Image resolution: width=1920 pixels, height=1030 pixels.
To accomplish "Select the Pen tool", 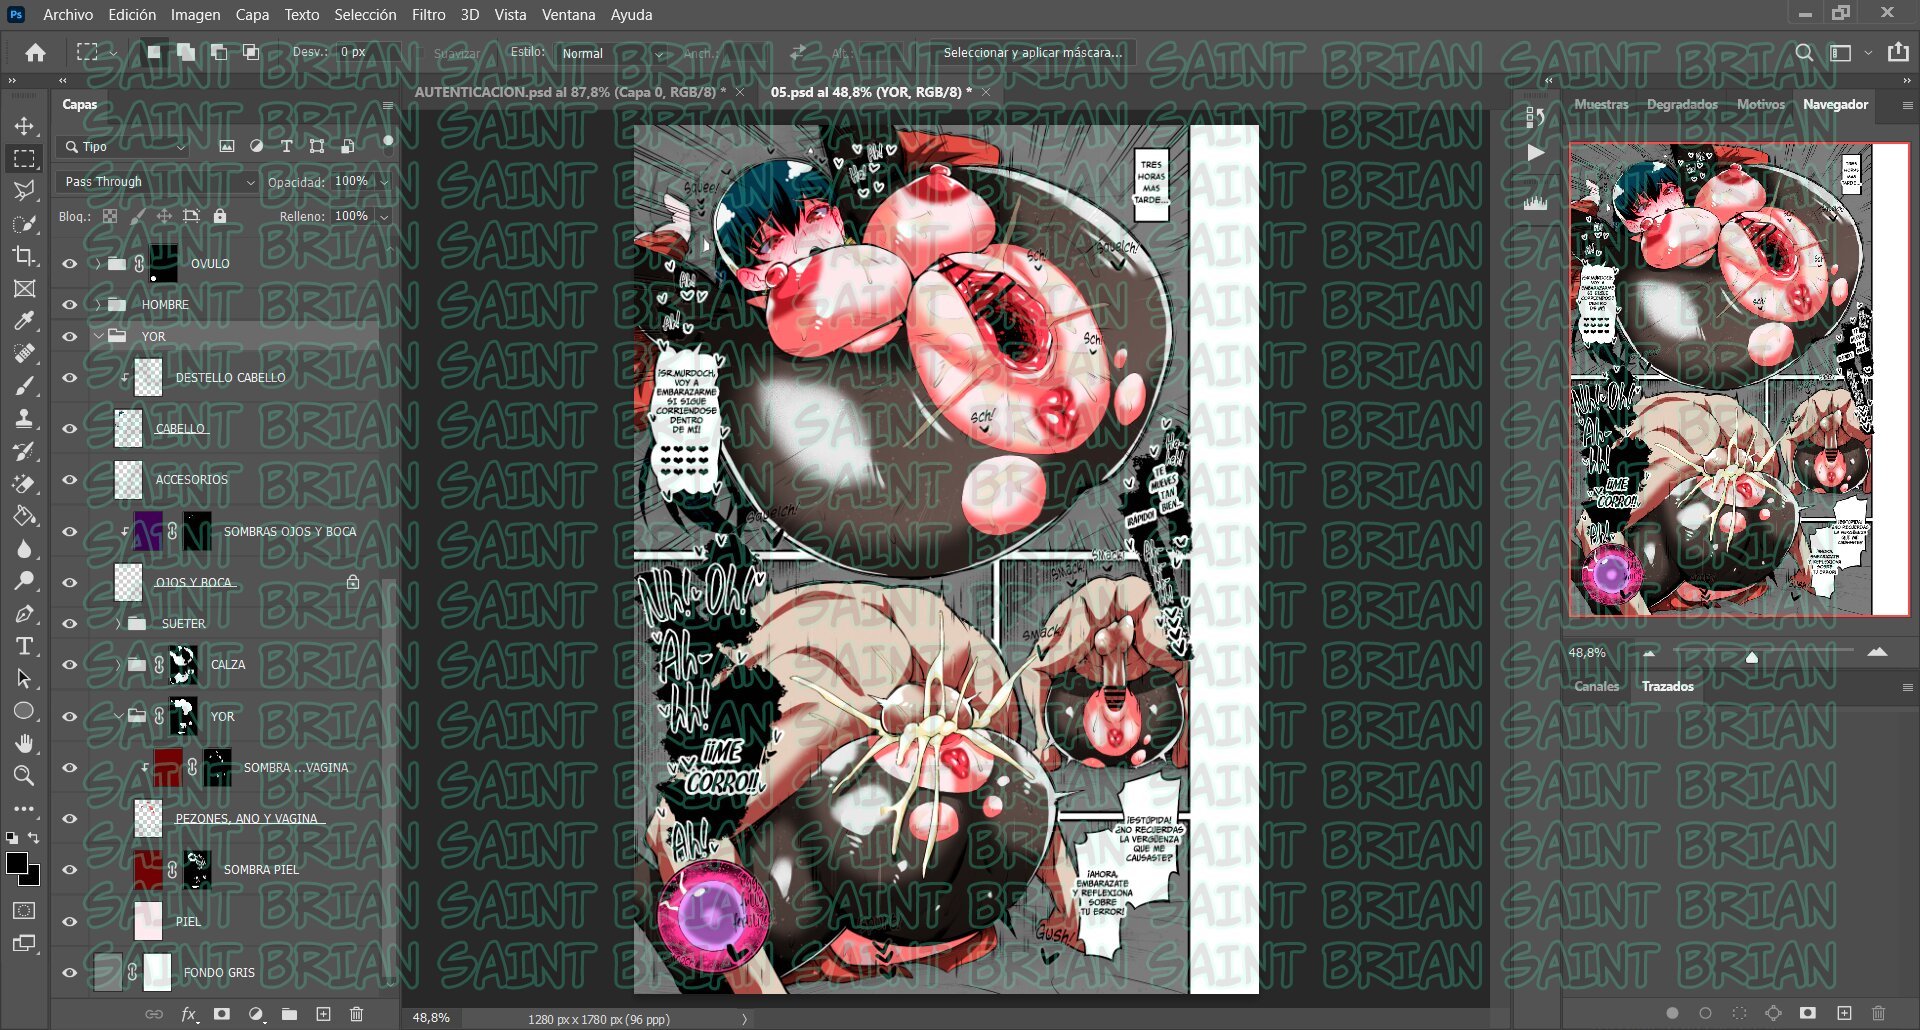I will pos(24,614).
